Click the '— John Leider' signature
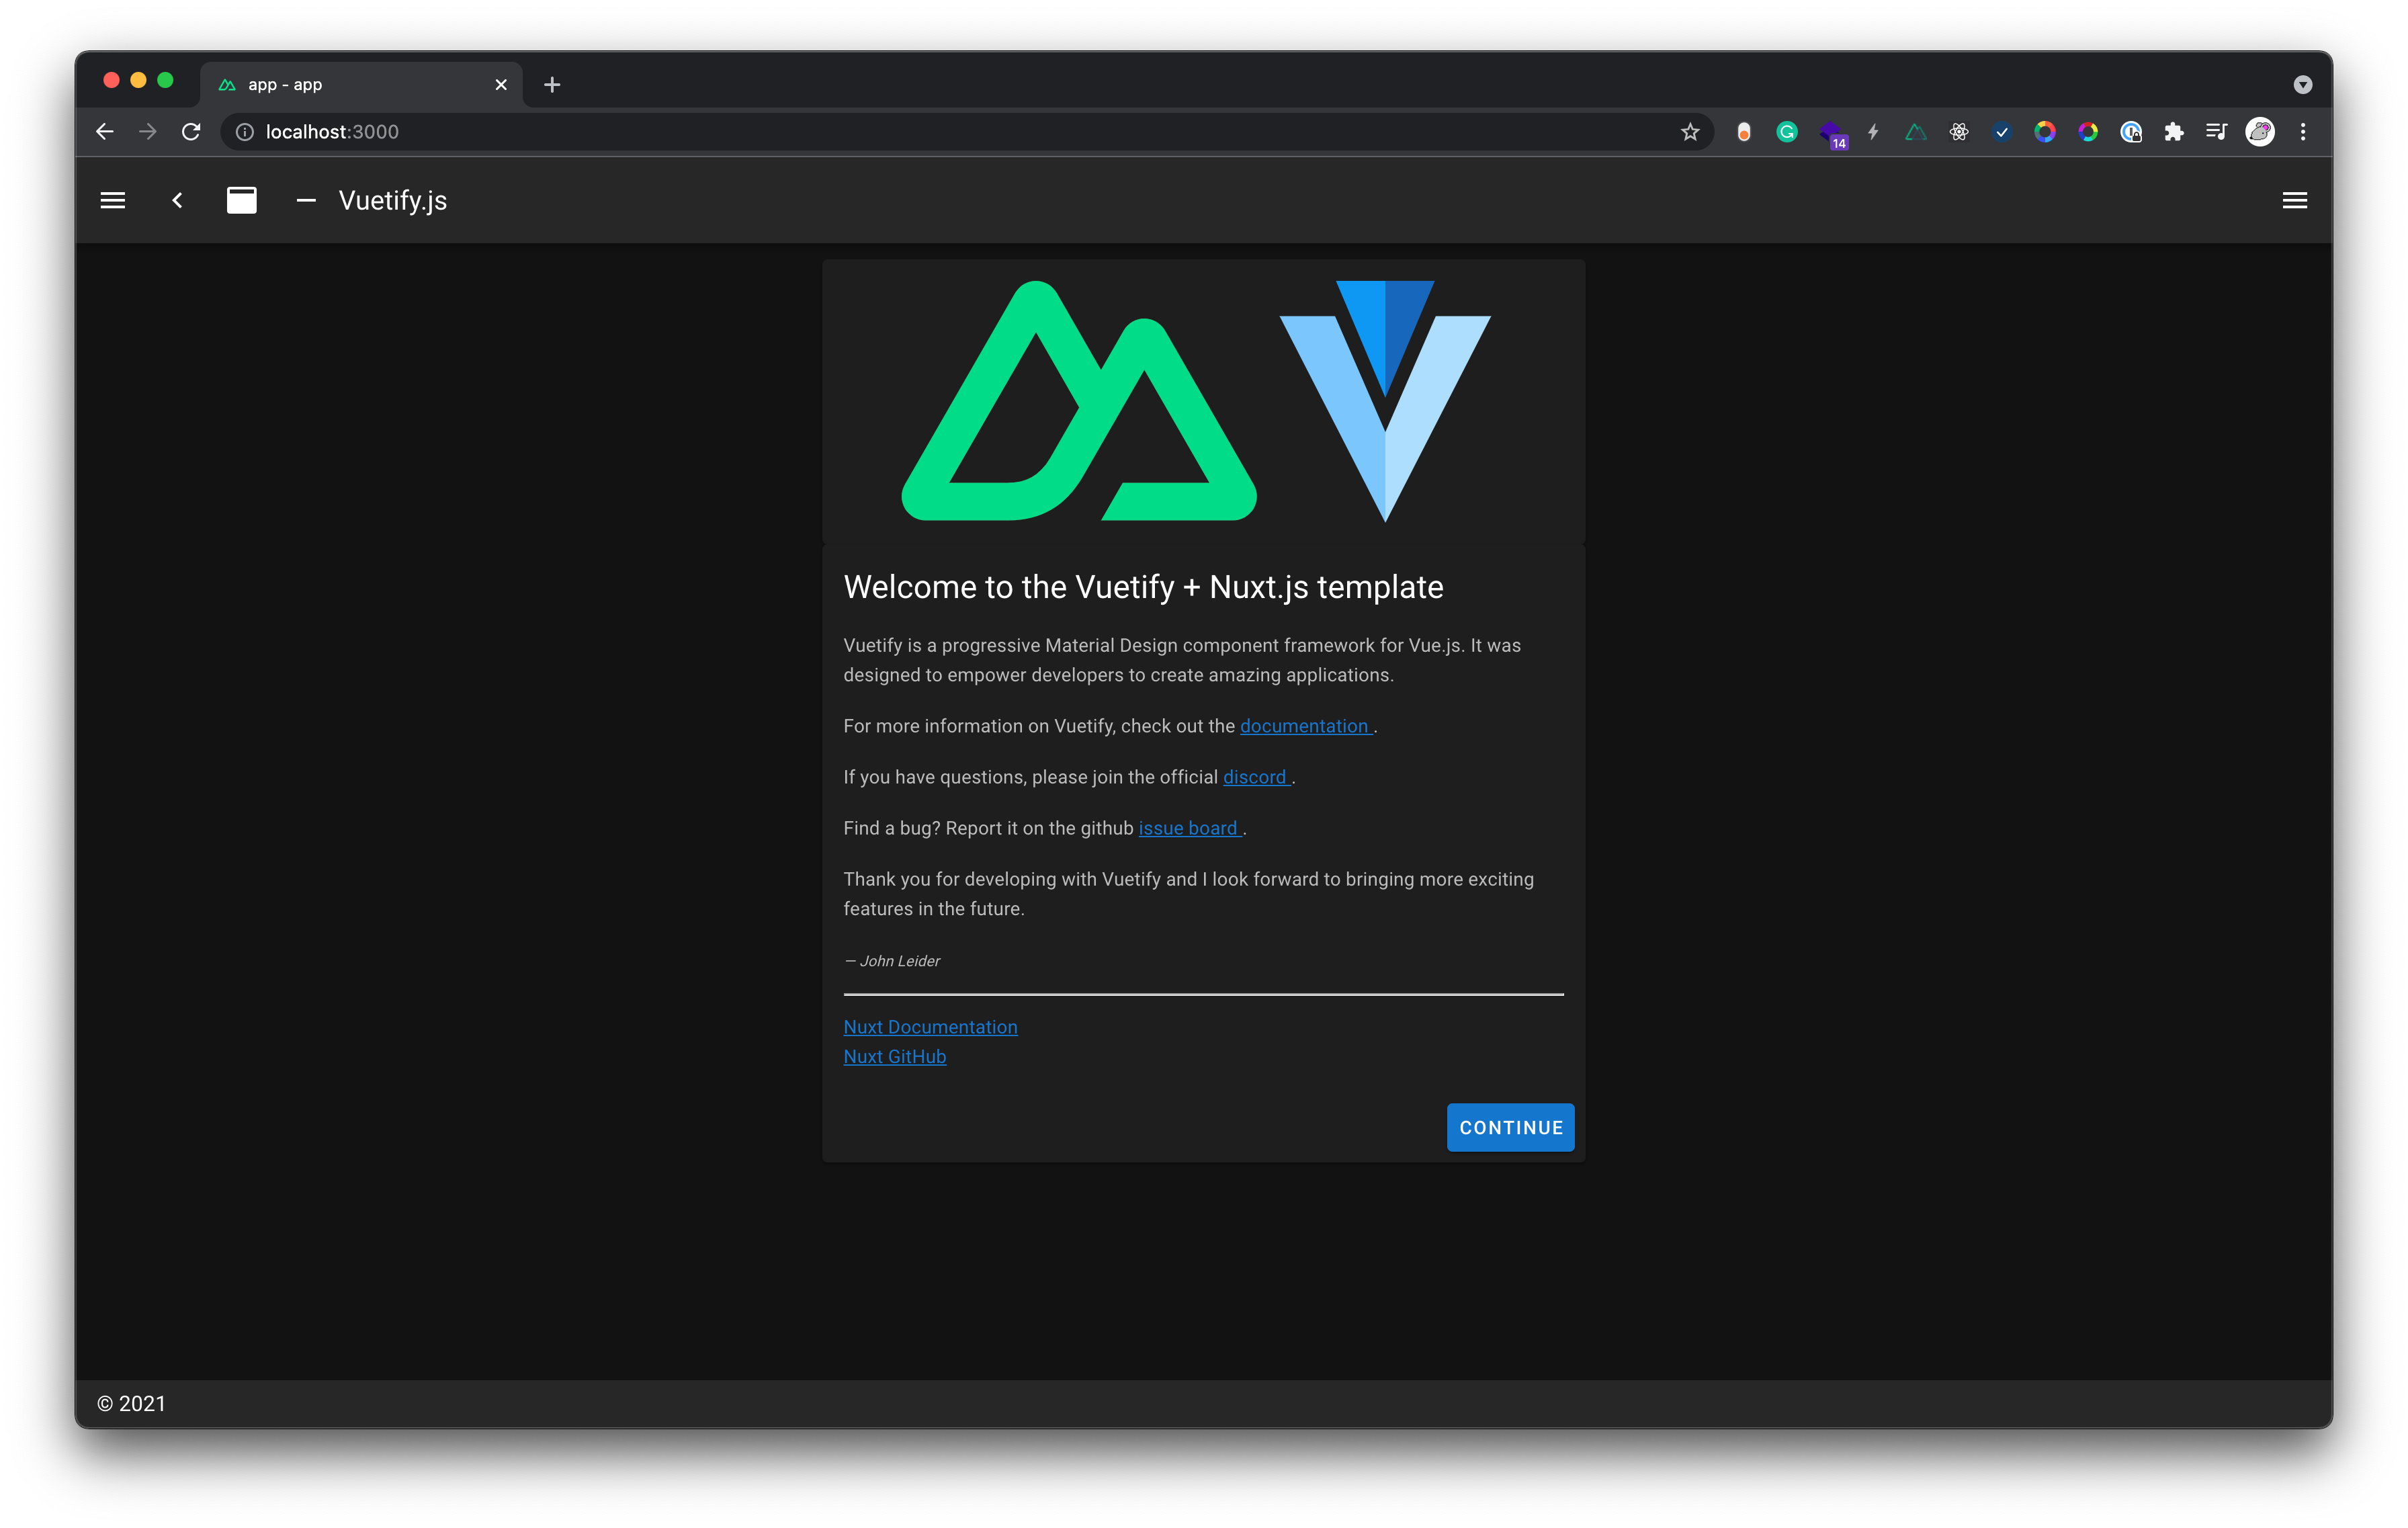 pos(892,961)
